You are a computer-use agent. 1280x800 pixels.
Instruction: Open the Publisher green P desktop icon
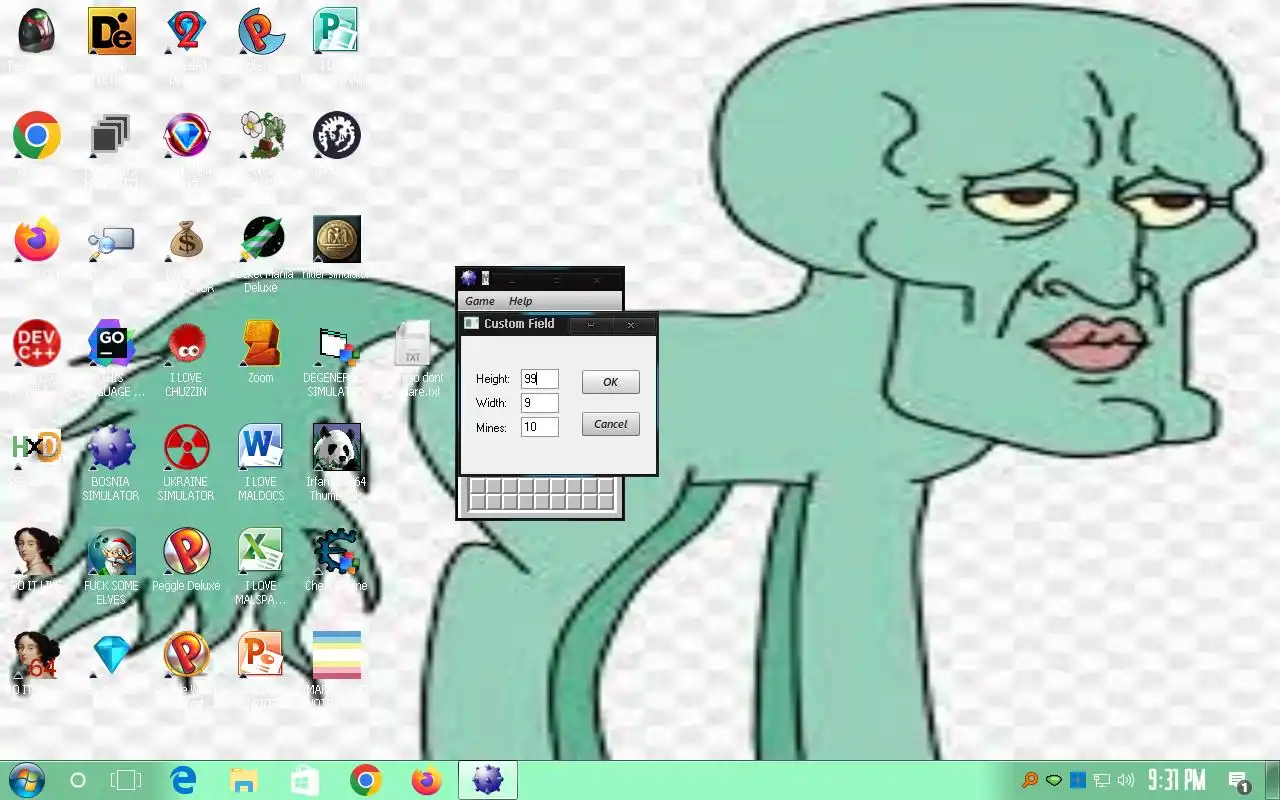336,32
